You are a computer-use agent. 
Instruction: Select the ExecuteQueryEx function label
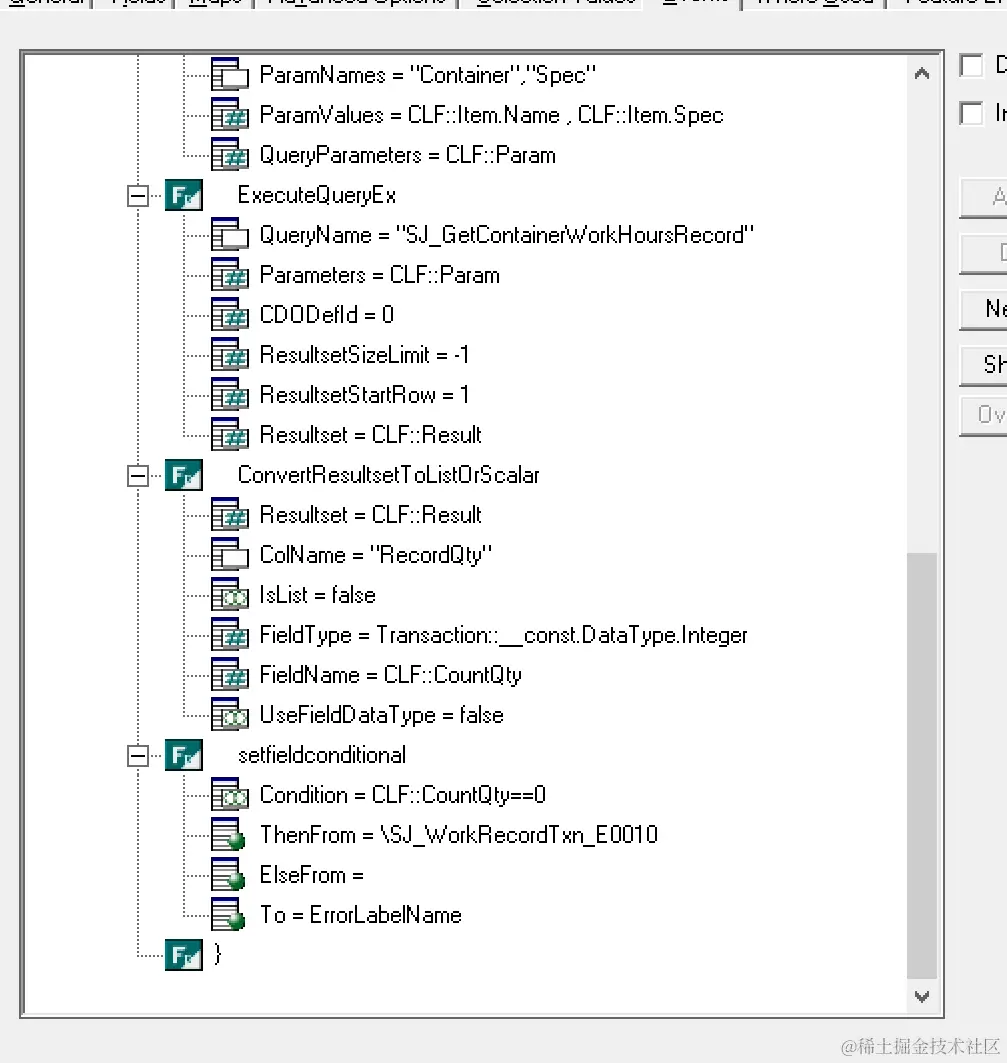coord(317,195)
